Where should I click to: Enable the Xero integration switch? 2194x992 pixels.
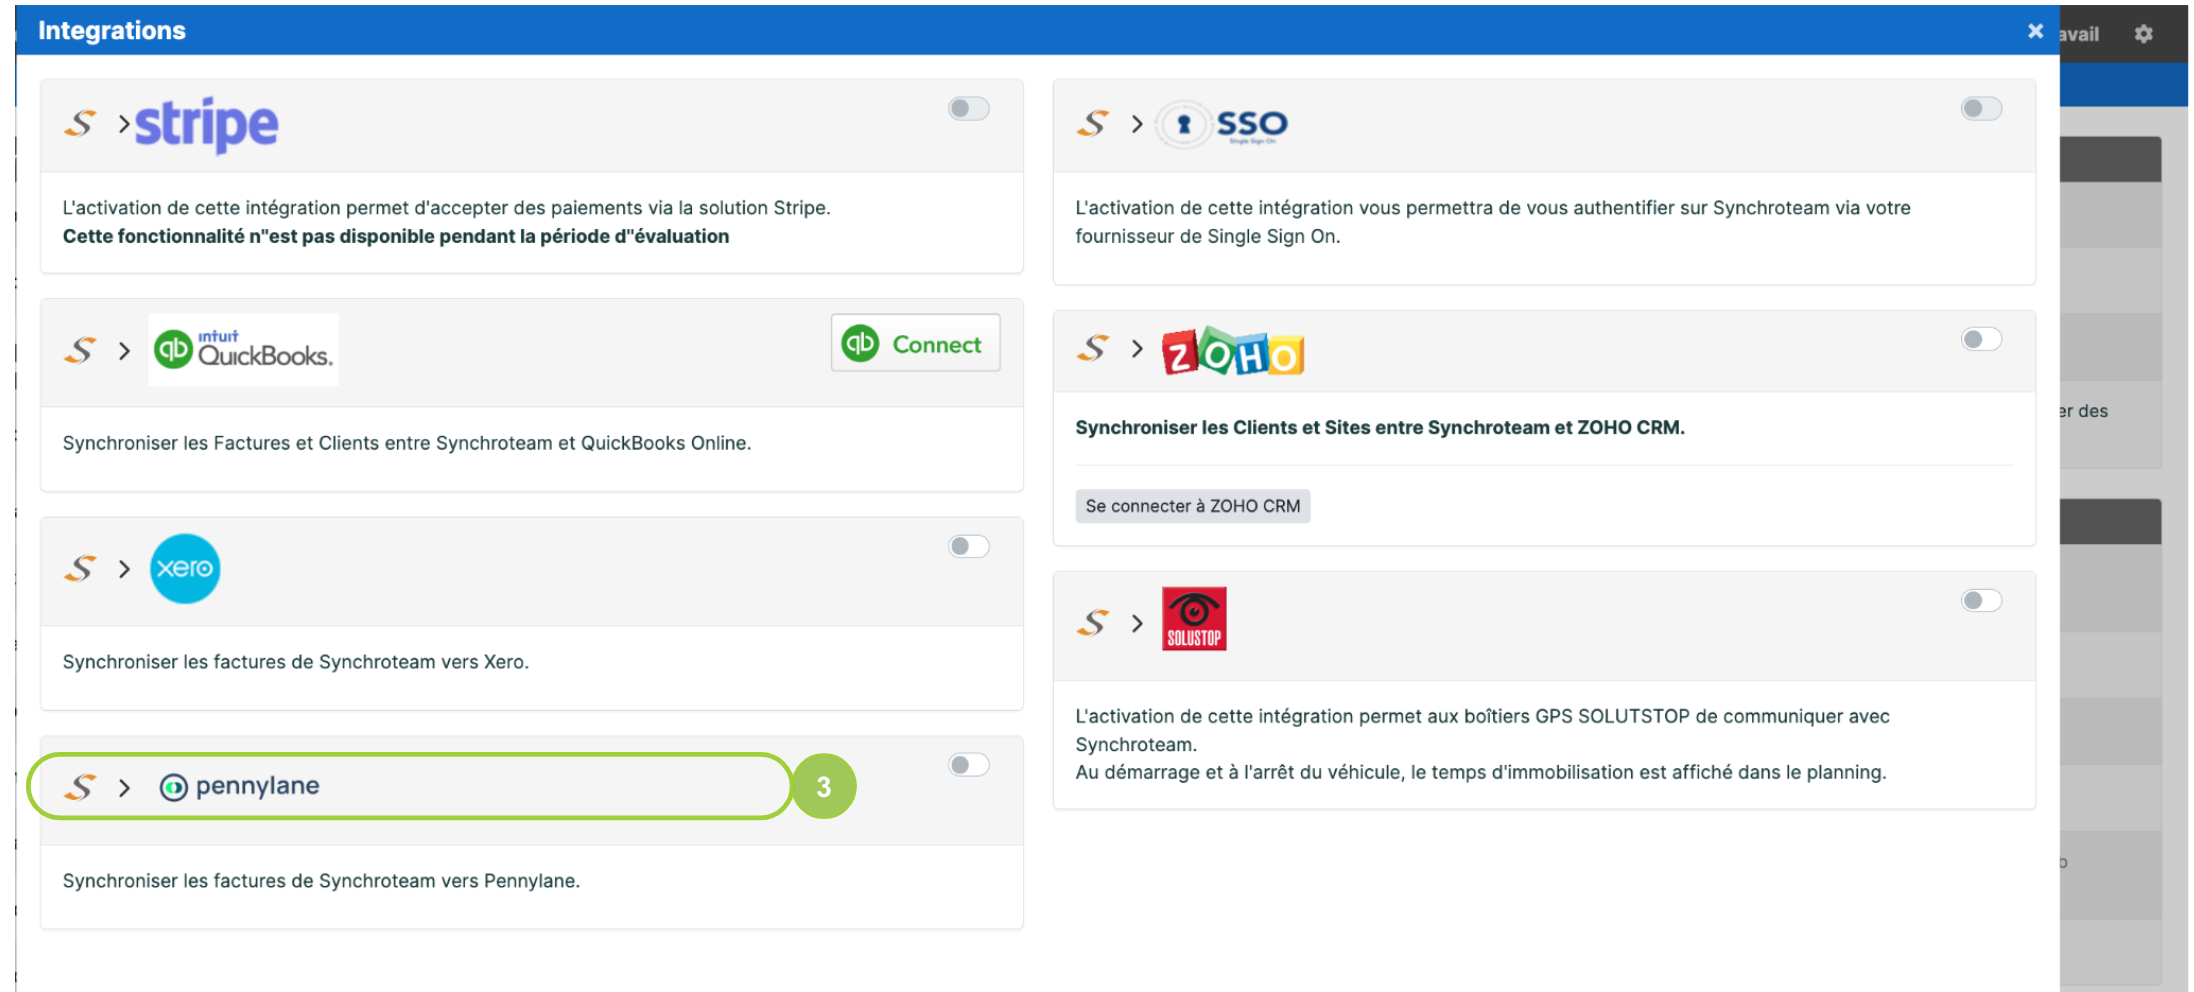tap(968, 546)
